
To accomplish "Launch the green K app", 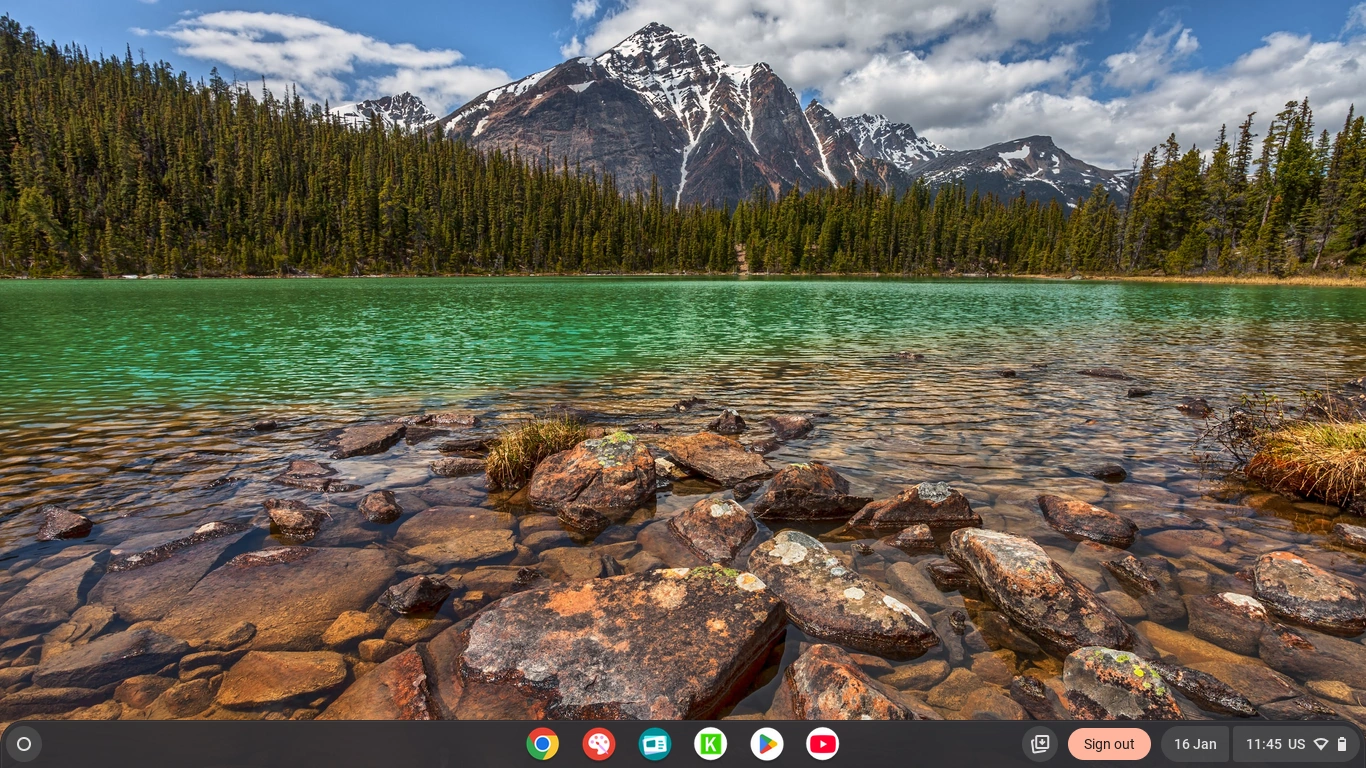I will pyautogui.click(x=711, y=744).
